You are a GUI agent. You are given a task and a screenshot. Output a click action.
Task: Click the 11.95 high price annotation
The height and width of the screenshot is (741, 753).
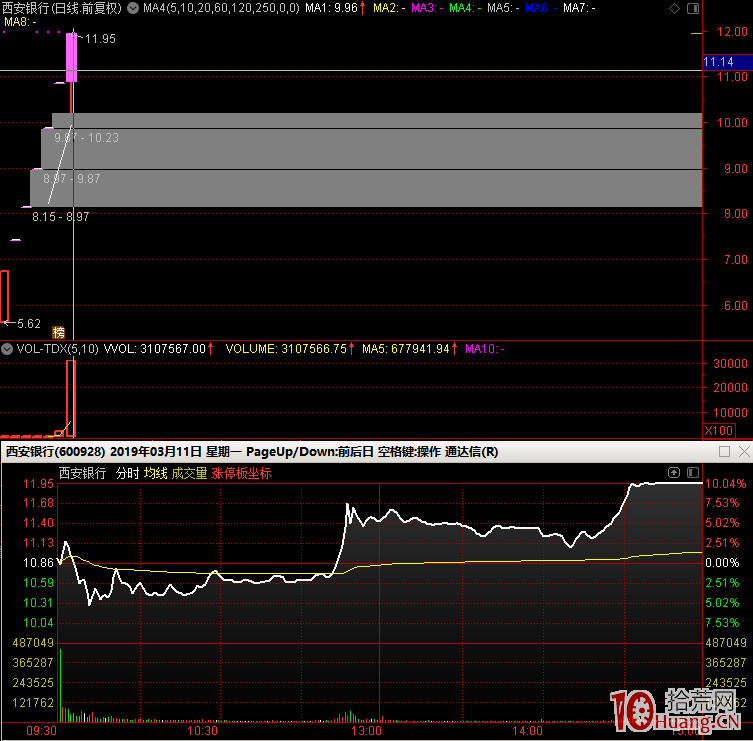pyautogui.click(x=100, y=39)
